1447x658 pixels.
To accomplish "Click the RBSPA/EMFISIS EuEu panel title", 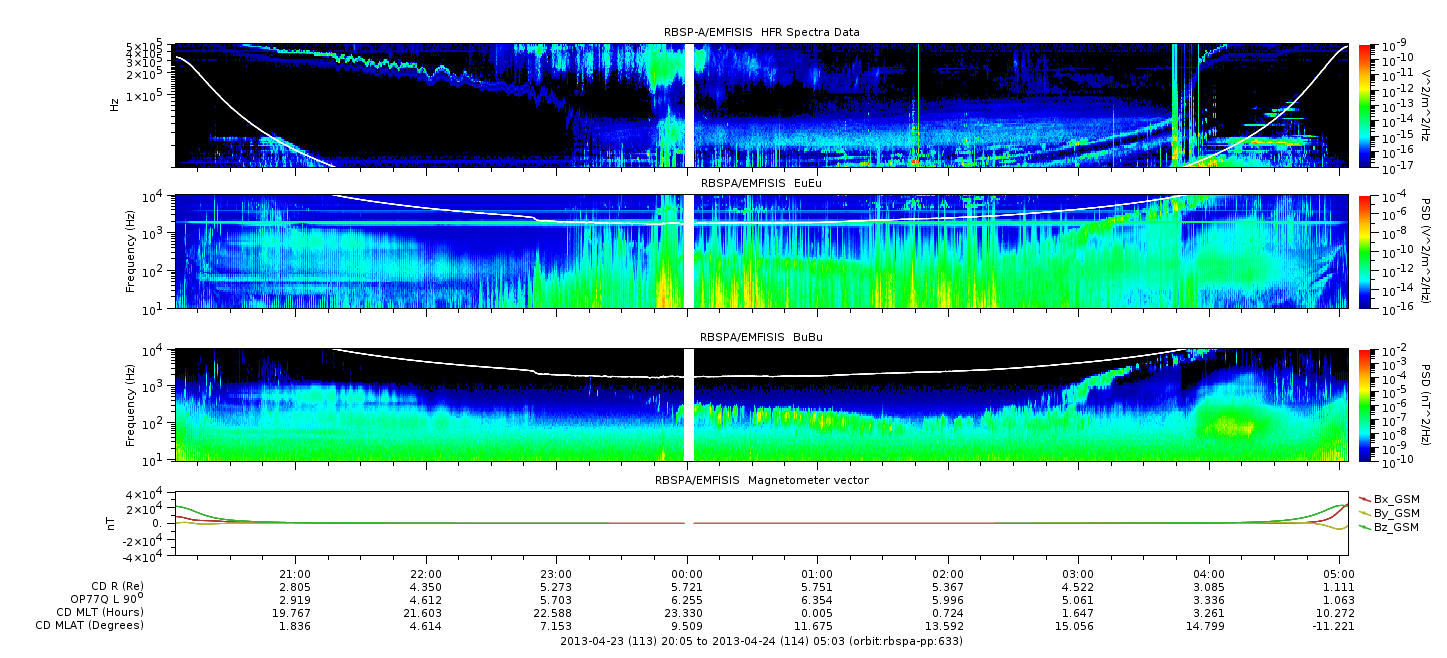I will coord(761,184).
